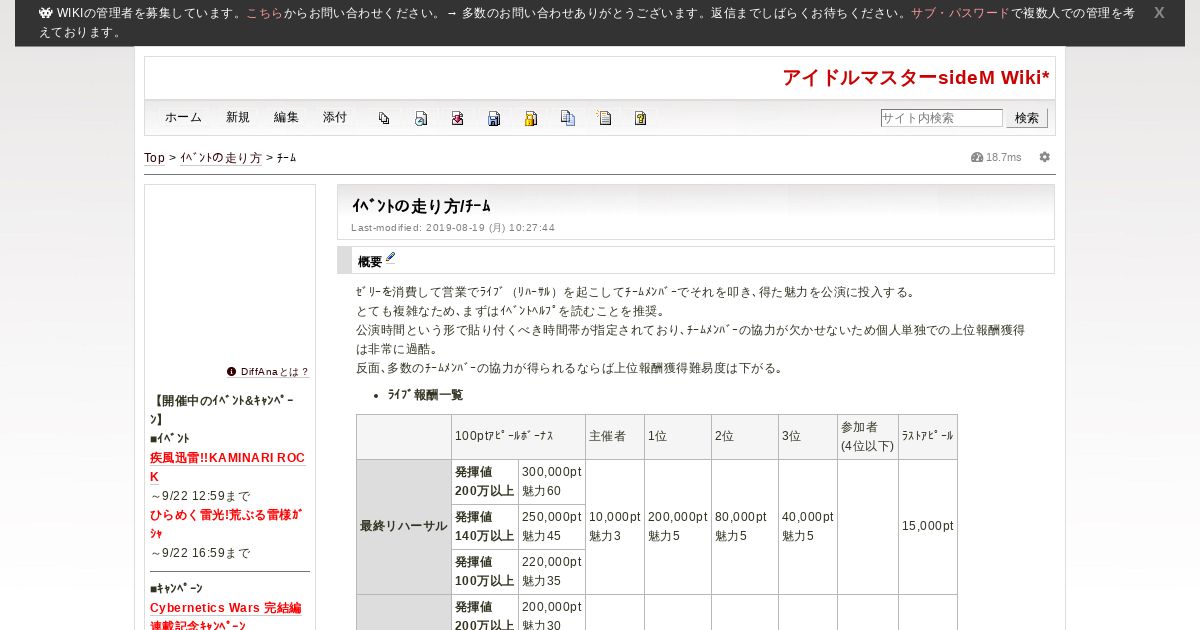This screenshot has height=630, width=1200.
Task: Click the 概要 section heading
Action: pos(370,261)
